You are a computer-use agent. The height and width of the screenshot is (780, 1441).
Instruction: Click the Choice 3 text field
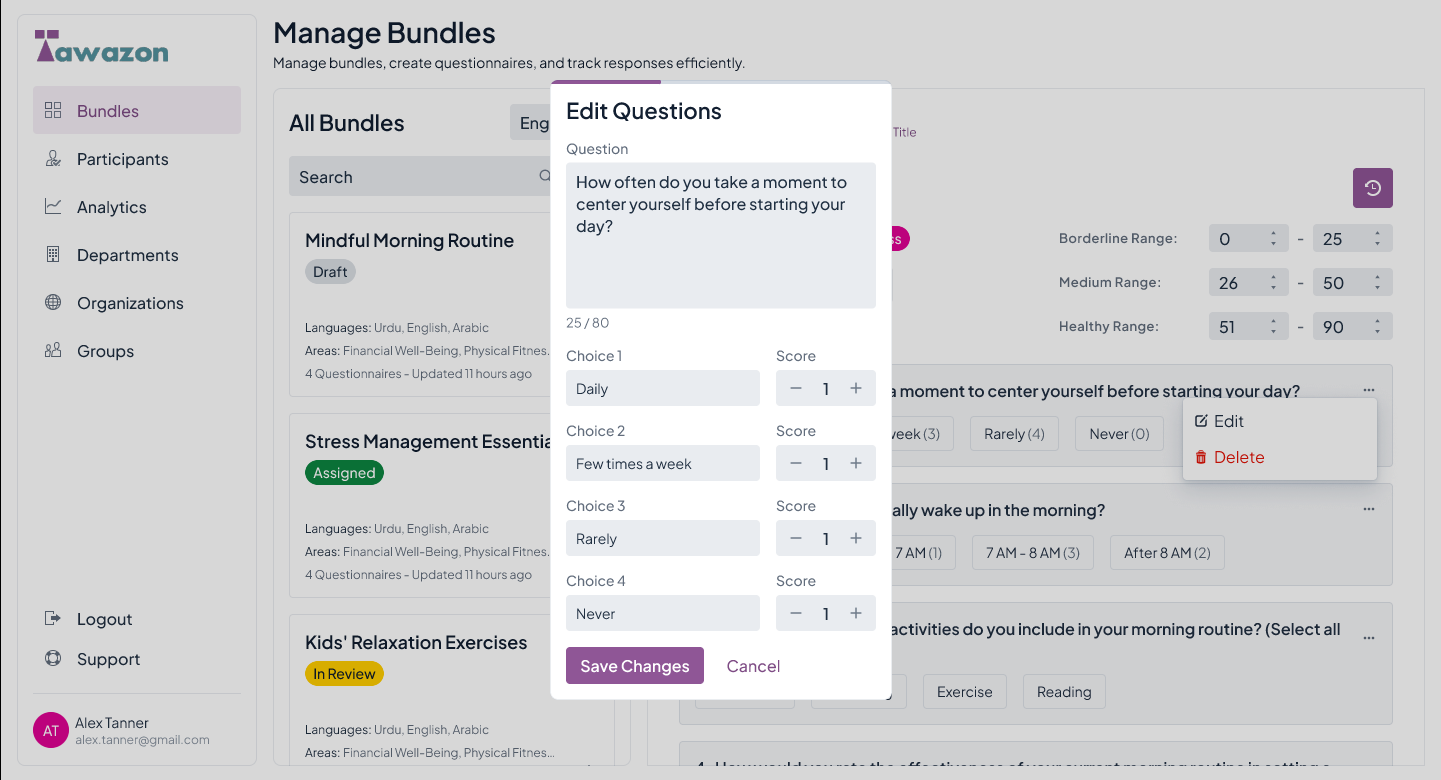click(x=662, y=539)
